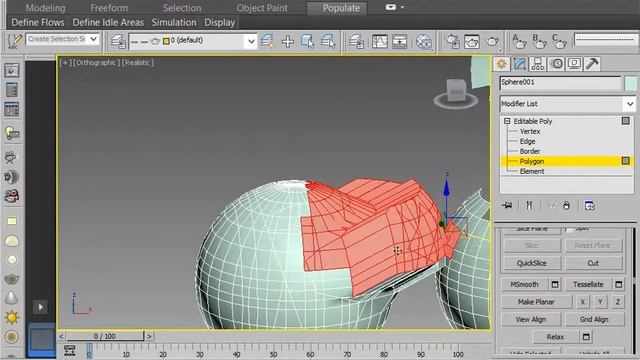The image size is (640, 360).
Task: Switch to the Utilities hammer panel icon
Action: tap(592, 64)
